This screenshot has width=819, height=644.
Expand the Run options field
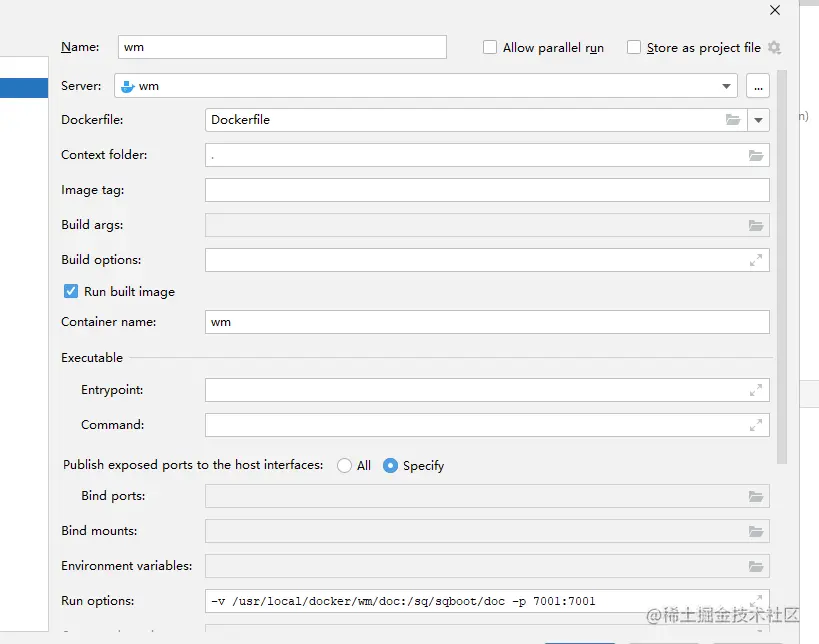pos(756,601)
